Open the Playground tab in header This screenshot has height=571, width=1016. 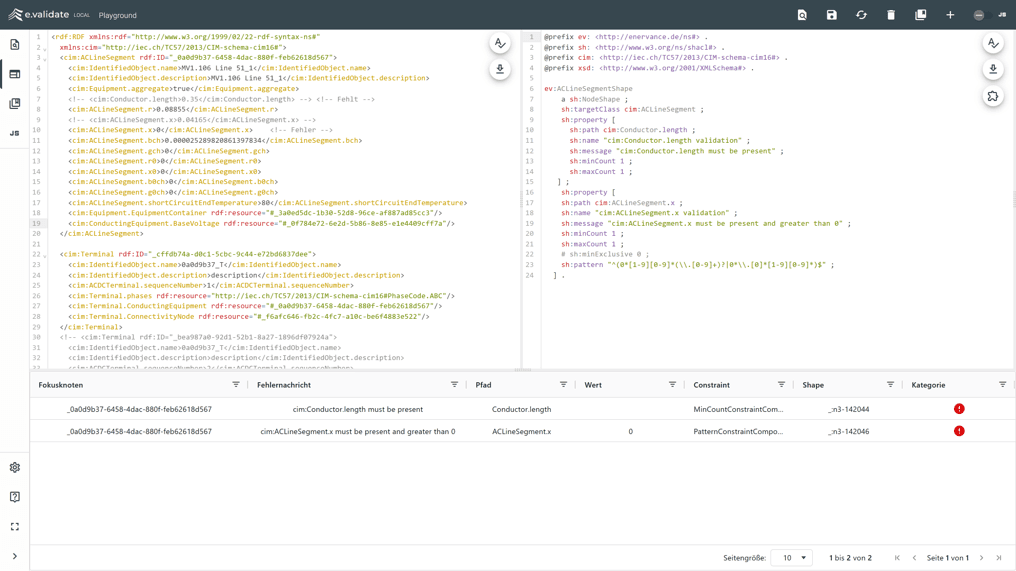(x=117, y=15)
